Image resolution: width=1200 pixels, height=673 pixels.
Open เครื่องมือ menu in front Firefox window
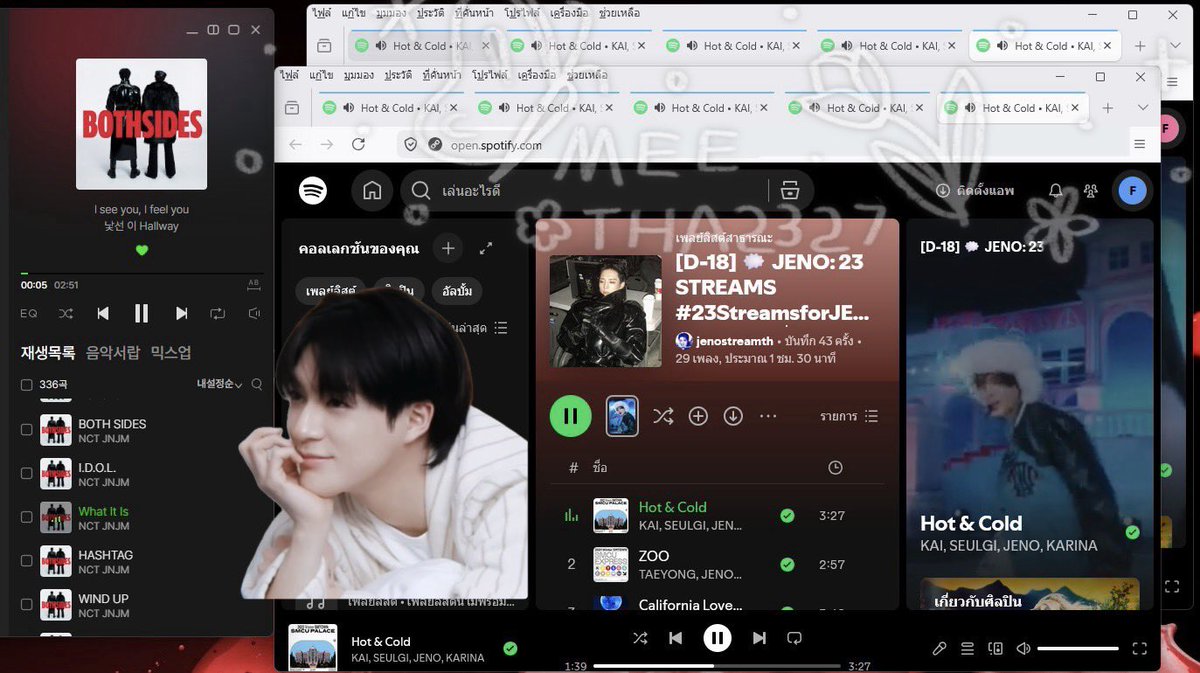coord(536,75)
